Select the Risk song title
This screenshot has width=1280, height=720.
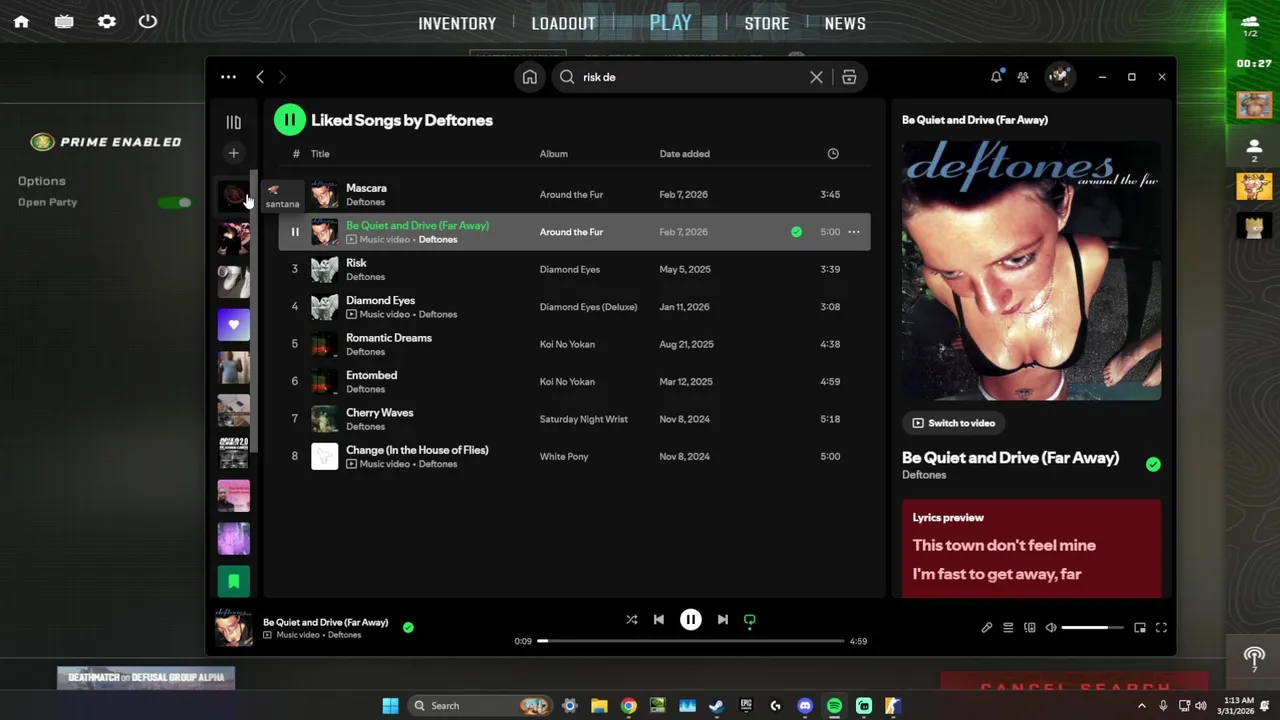pos(356,263)
